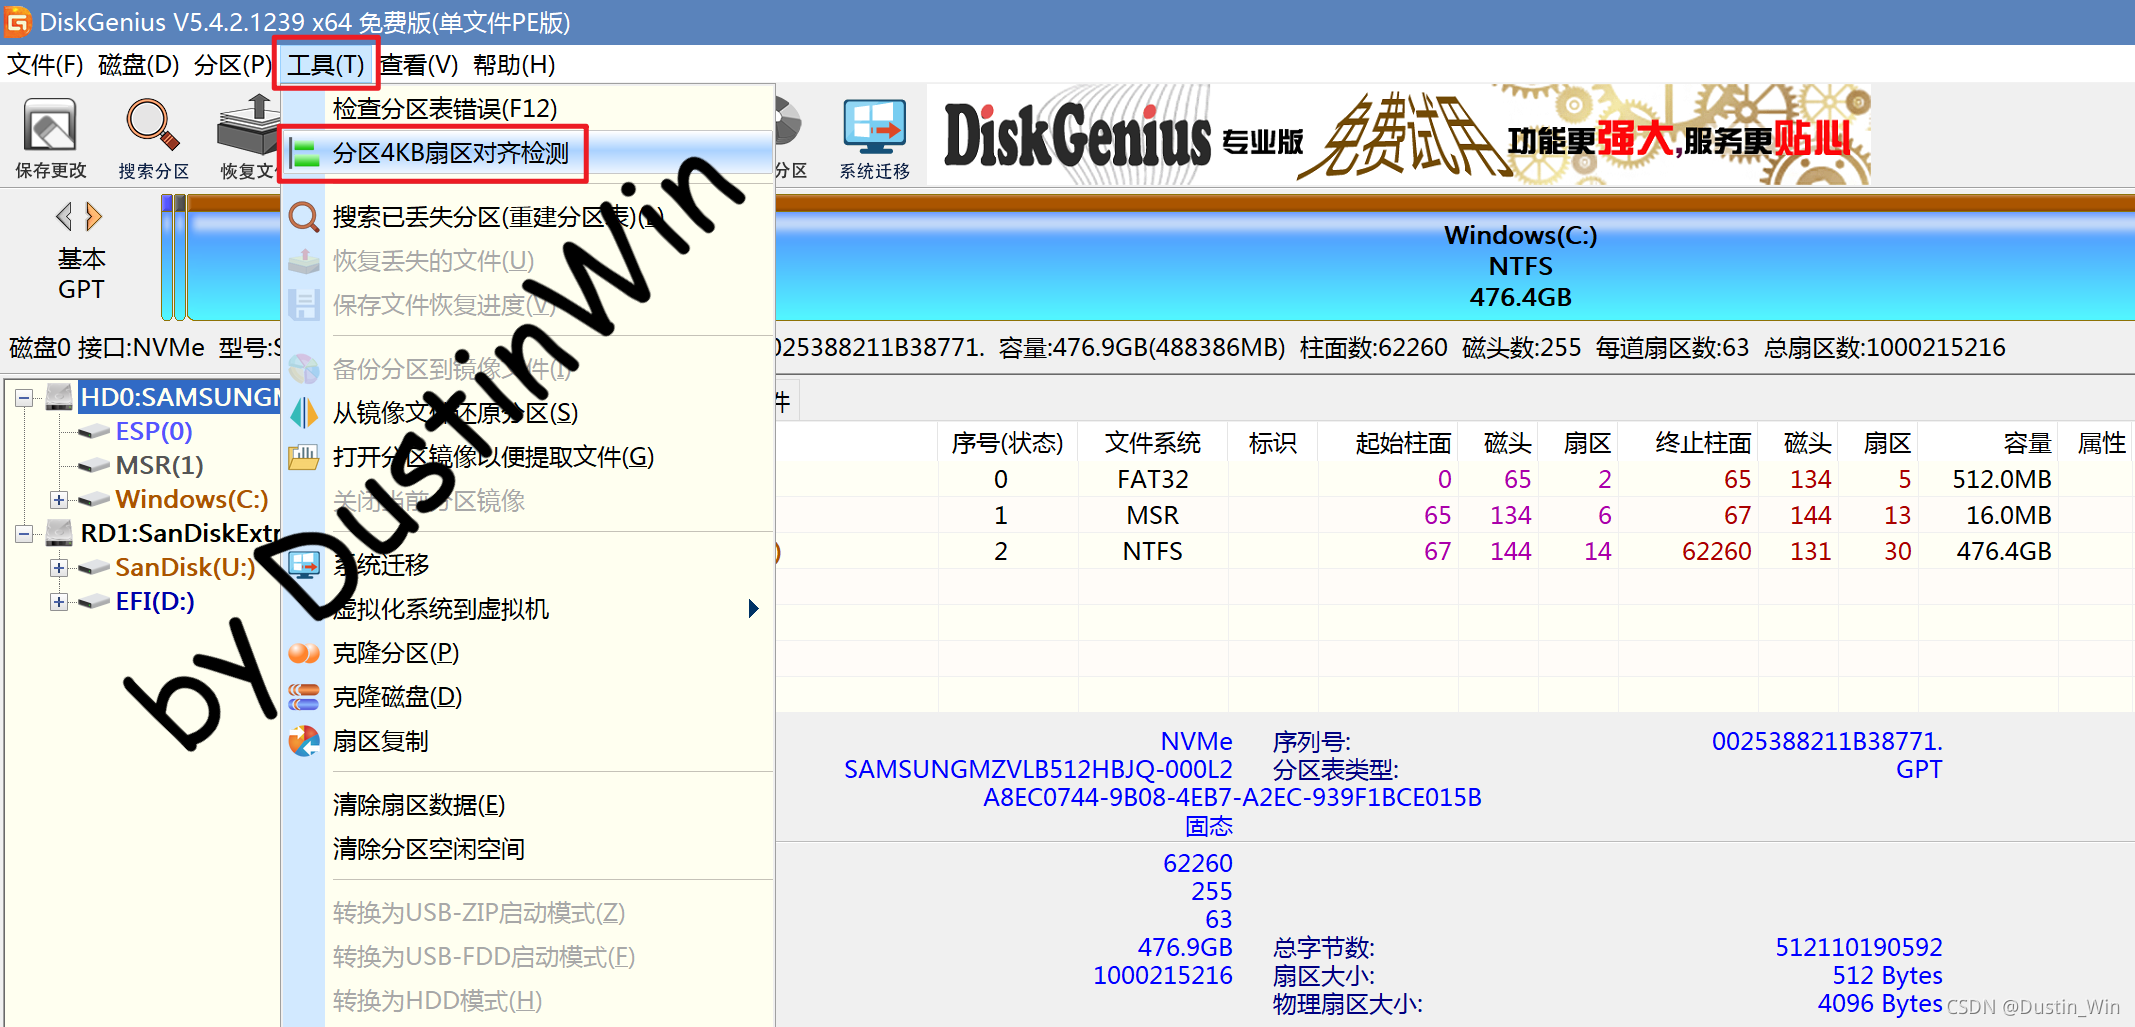This screenshot has height=1027, width=2135.
Task: Choose 扇区复制 menu item
Action: pos(529,741)
